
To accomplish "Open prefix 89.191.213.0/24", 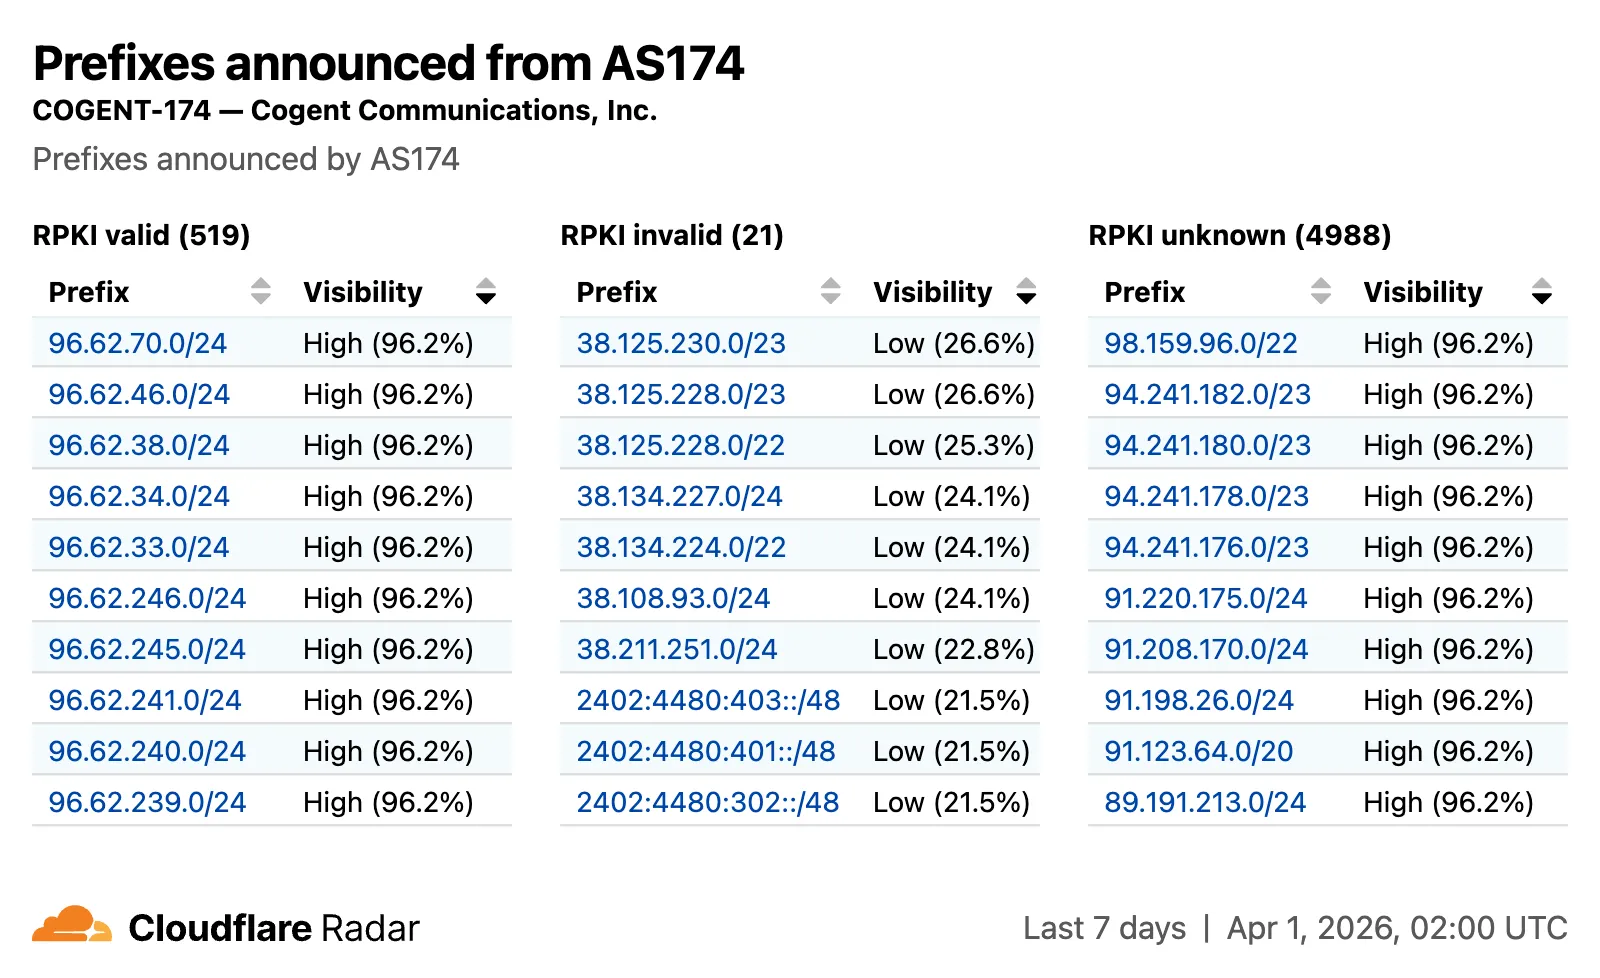I will [x=1205, y=802].
